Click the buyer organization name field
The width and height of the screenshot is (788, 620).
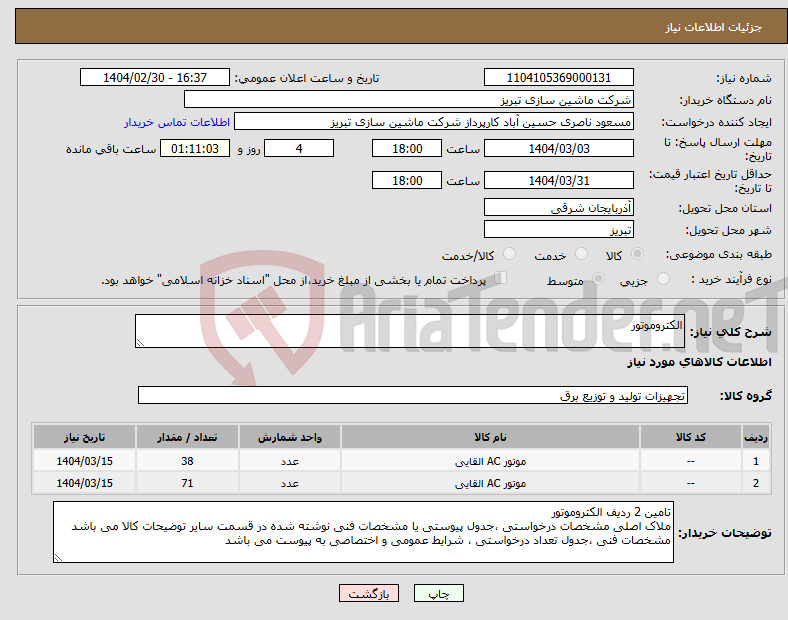[409, 99]
